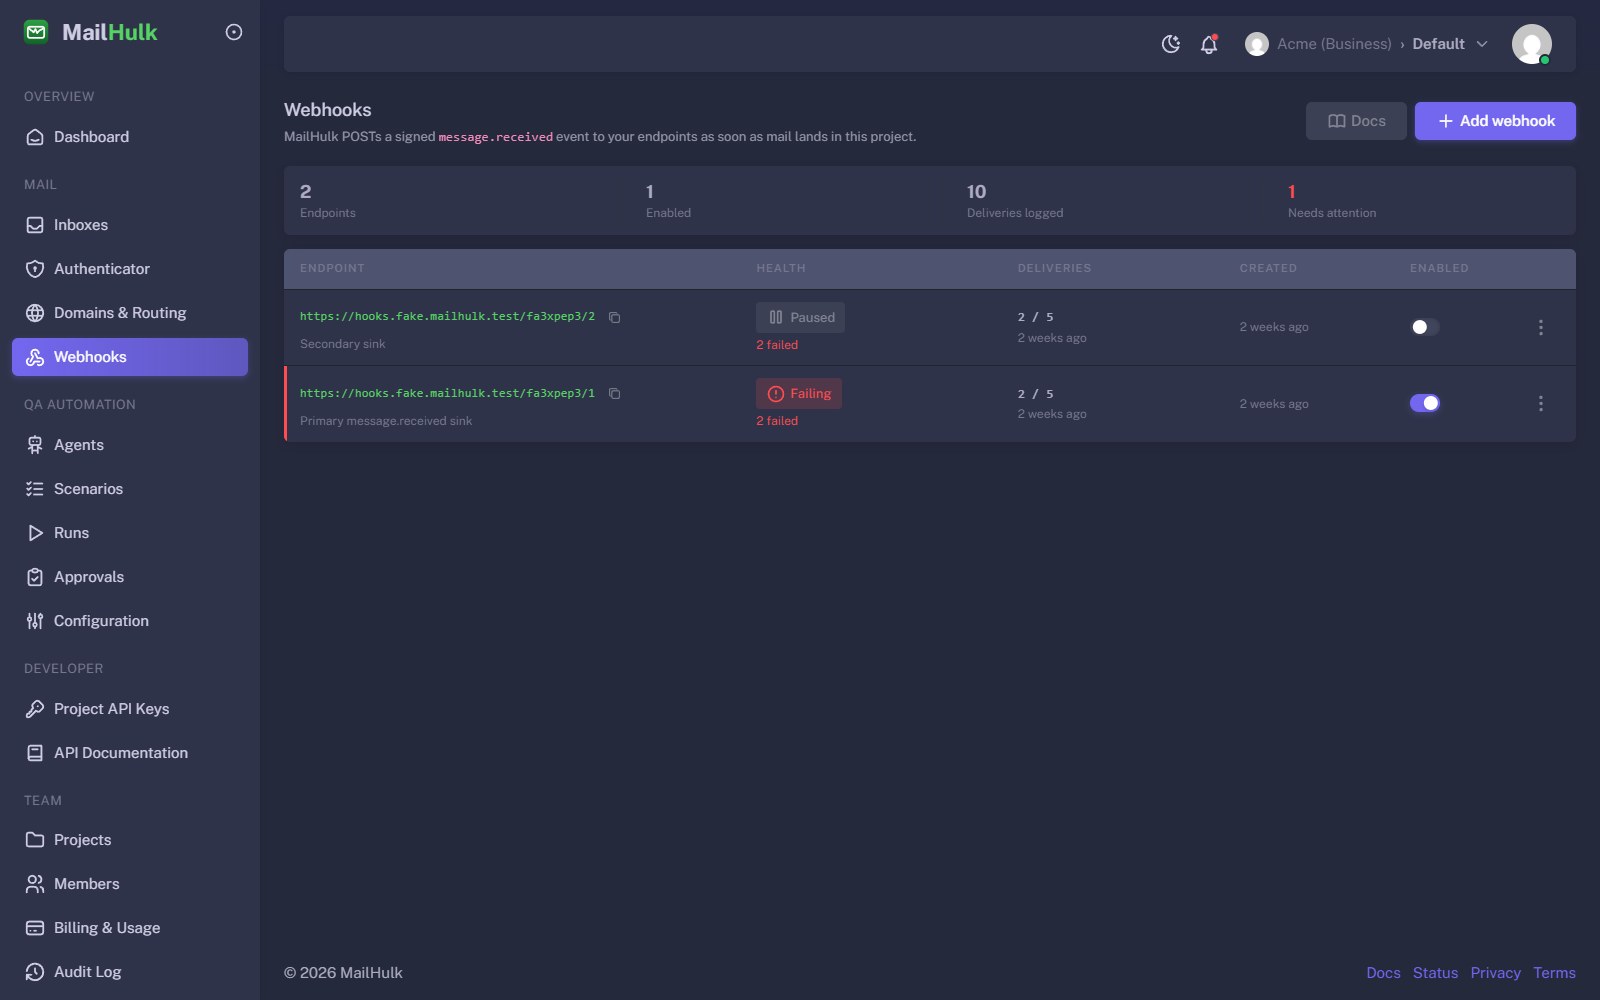The image size is (1600, 1000).
Task: Click '2 failed' under Failing badge
Action: tap(777, 421)
